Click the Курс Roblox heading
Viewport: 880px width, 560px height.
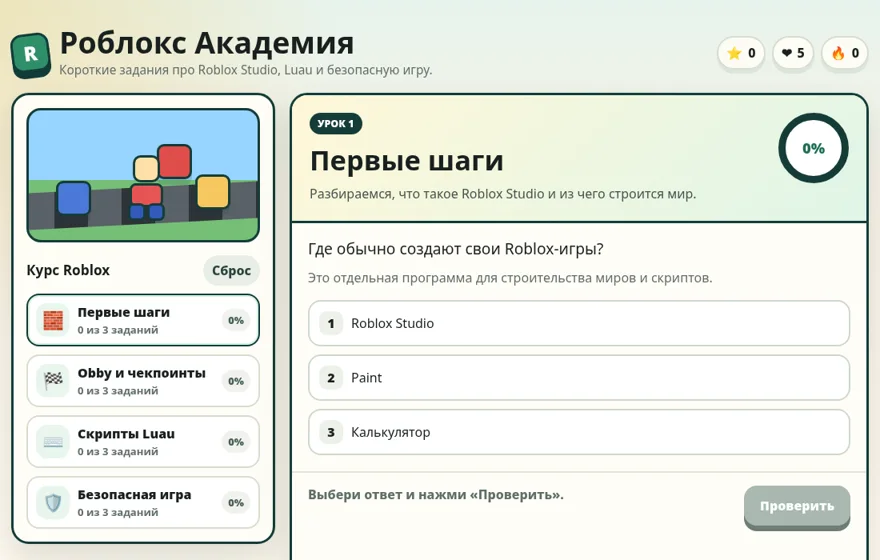click(x=68, y=270)
